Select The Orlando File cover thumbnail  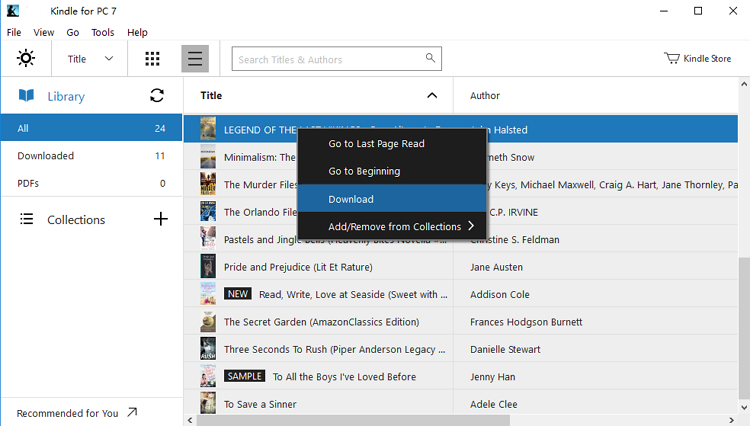tap(208, 211)
